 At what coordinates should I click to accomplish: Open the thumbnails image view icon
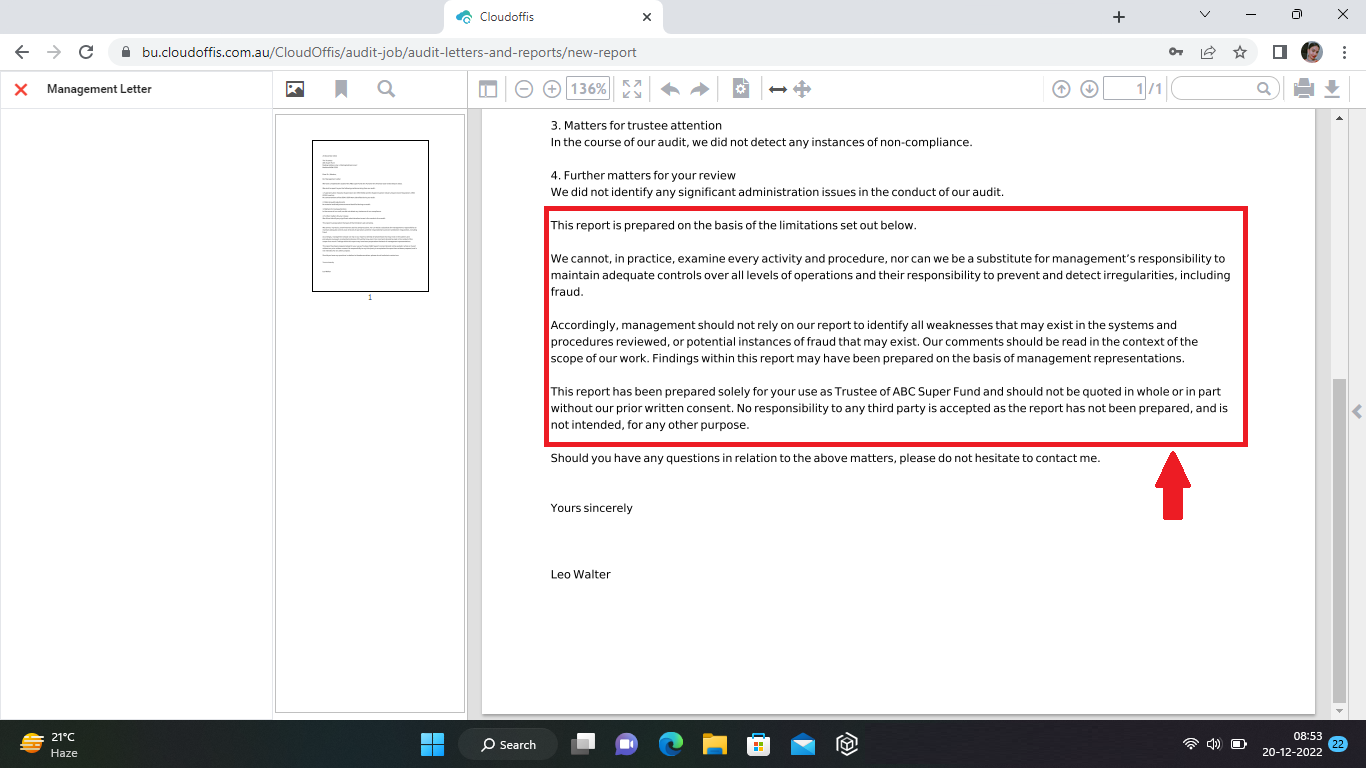click(295, 89)
